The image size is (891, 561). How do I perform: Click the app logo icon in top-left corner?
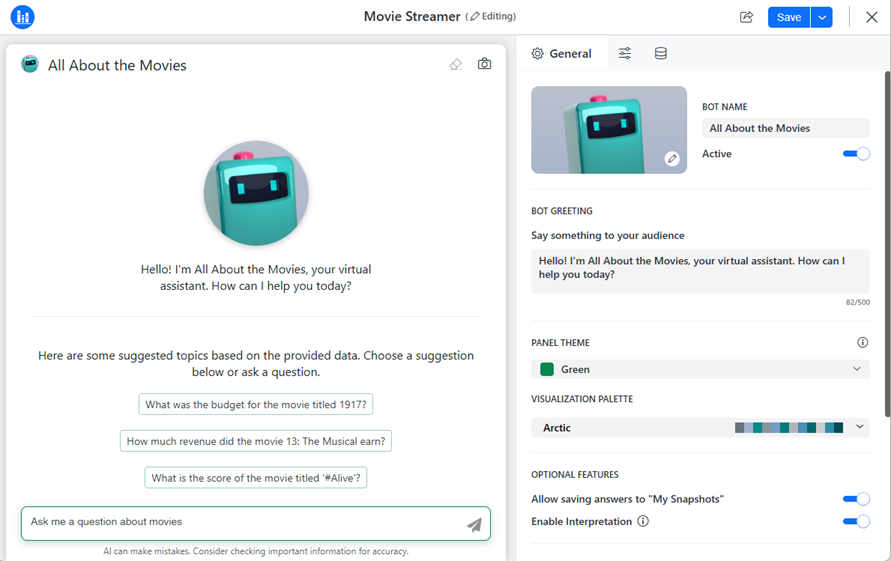point(22,17)
